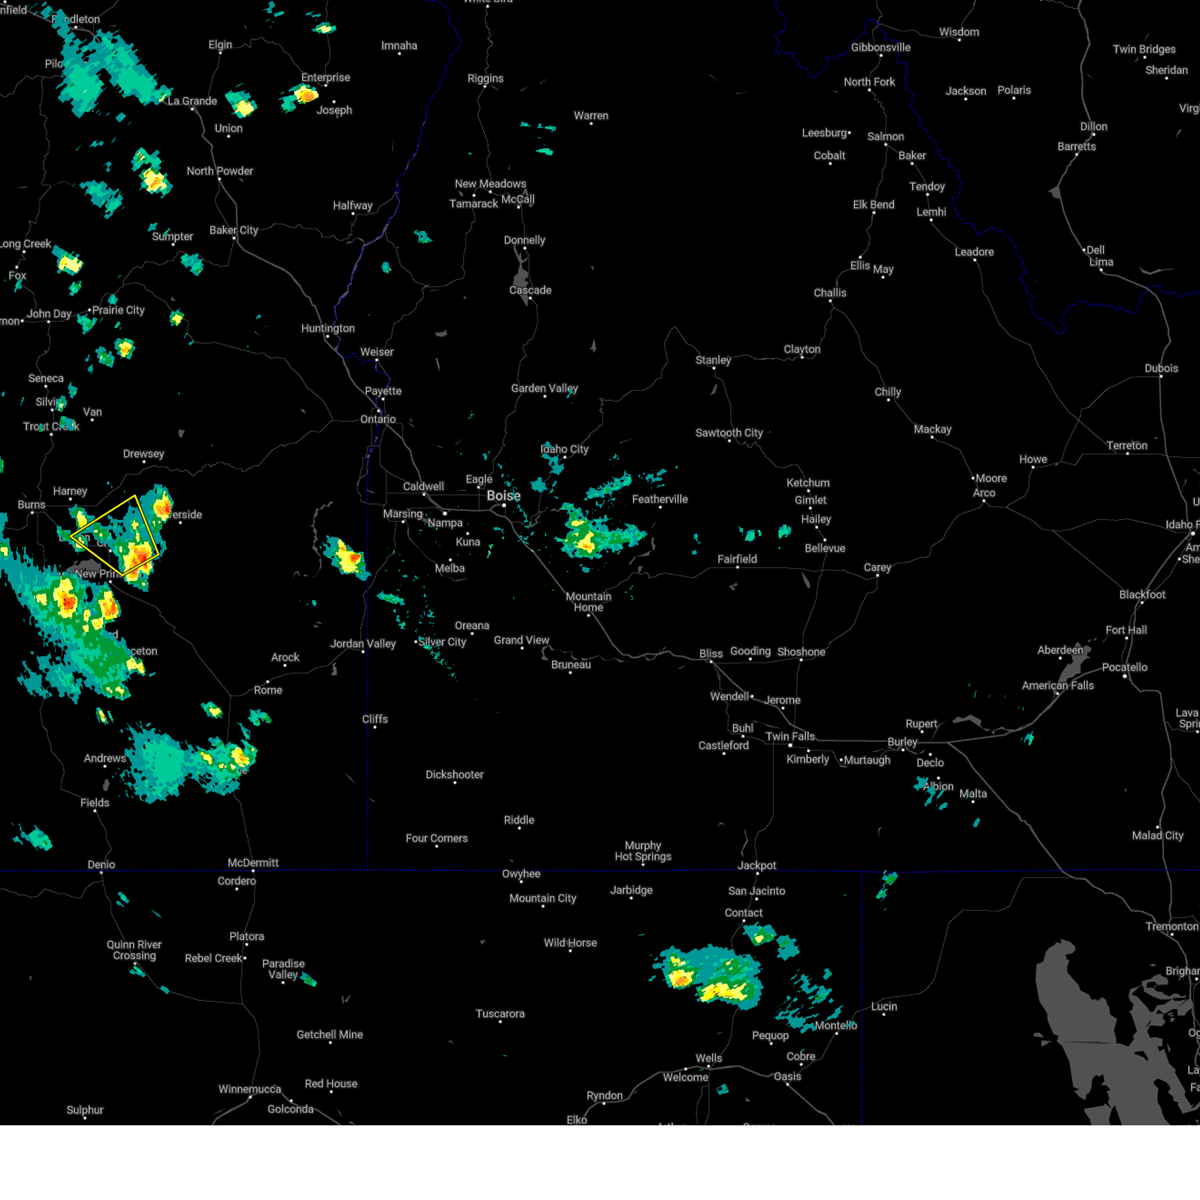This screenshot has height=1200, width=1200.
Task: Click the Jerome label
Action: tap(782, 700)
